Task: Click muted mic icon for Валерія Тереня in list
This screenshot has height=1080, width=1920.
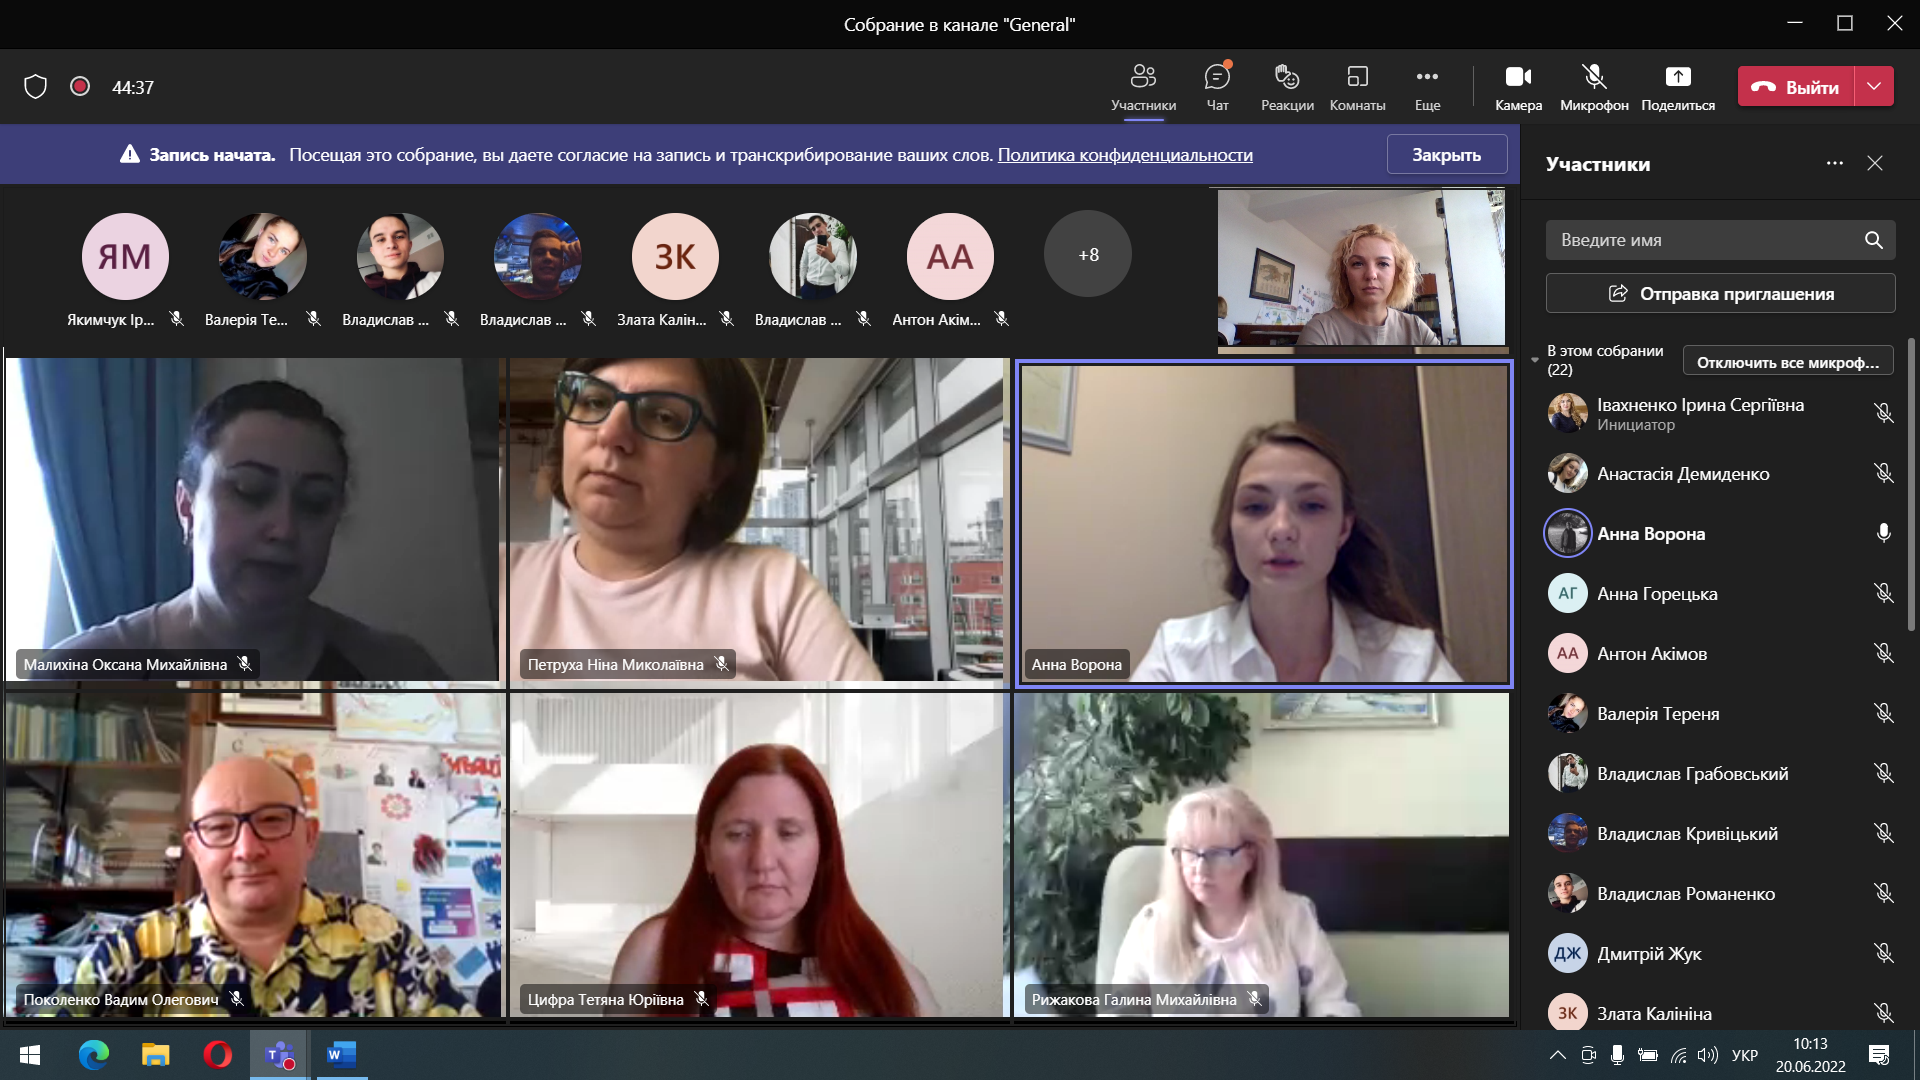Action: coord(1883,713)
